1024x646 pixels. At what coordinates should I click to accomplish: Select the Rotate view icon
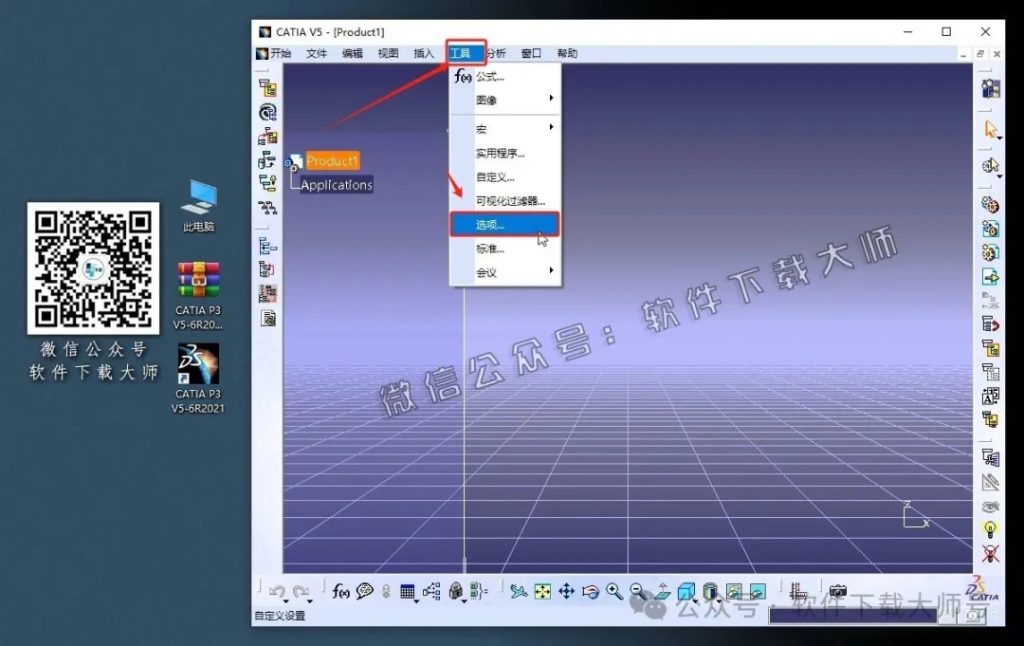tap(590, 591)
